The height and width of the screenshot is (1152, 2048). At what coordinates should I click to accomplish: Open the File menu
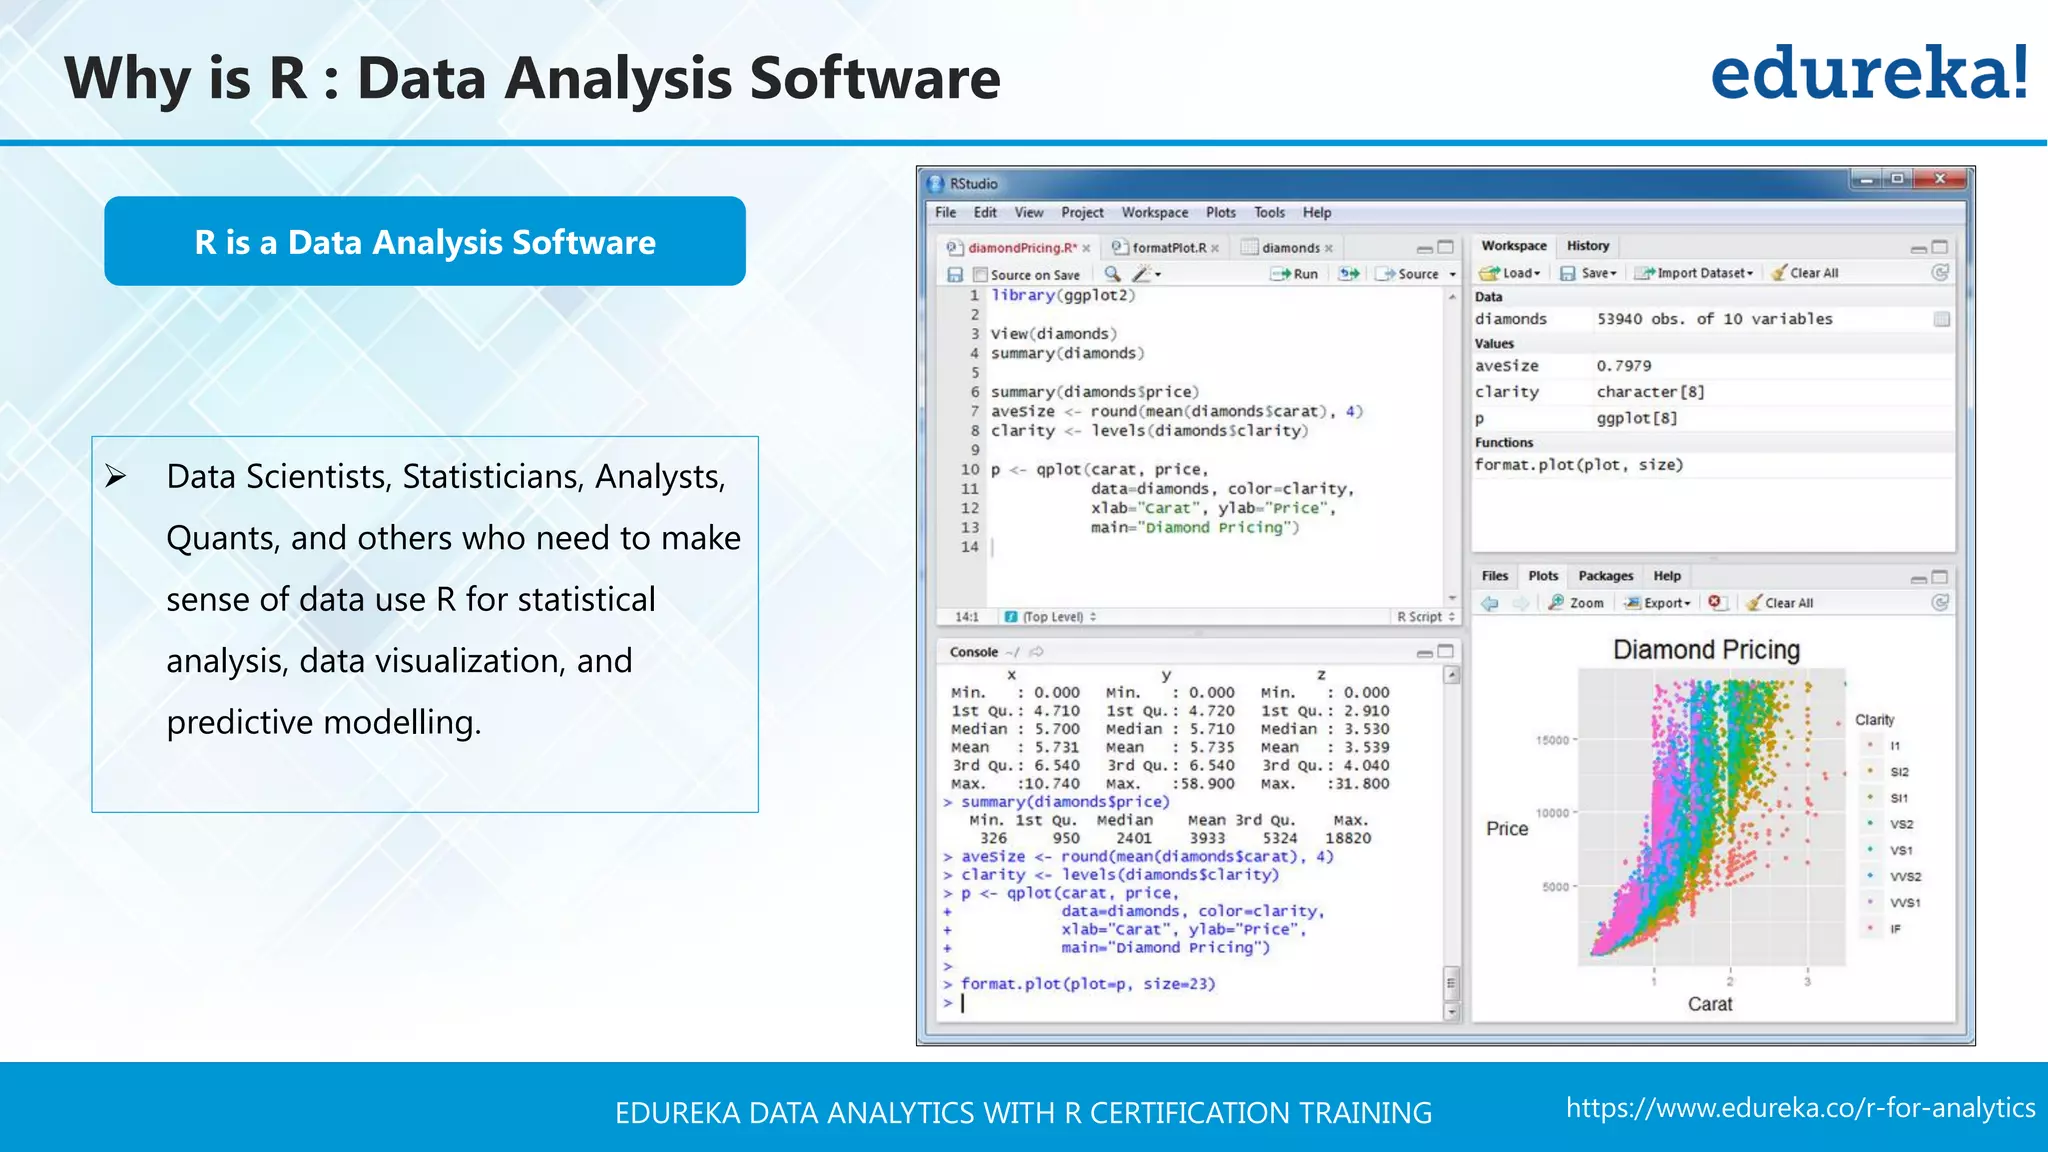[946, 212]
